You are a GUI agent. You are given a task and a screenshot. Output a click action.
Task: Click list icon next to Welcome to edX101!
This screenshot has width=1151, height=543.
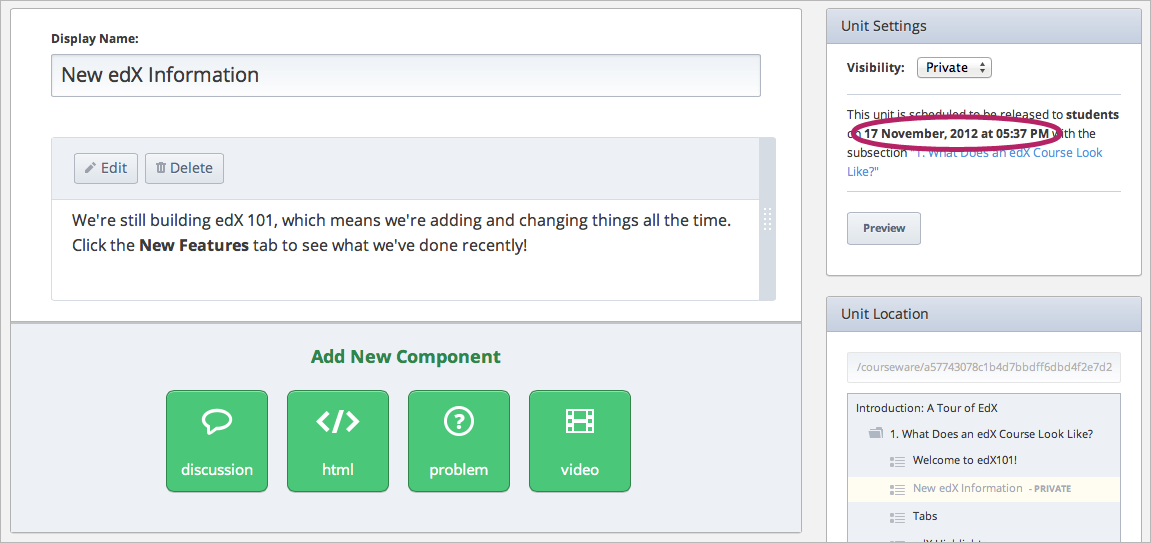(x=897, y=461)
